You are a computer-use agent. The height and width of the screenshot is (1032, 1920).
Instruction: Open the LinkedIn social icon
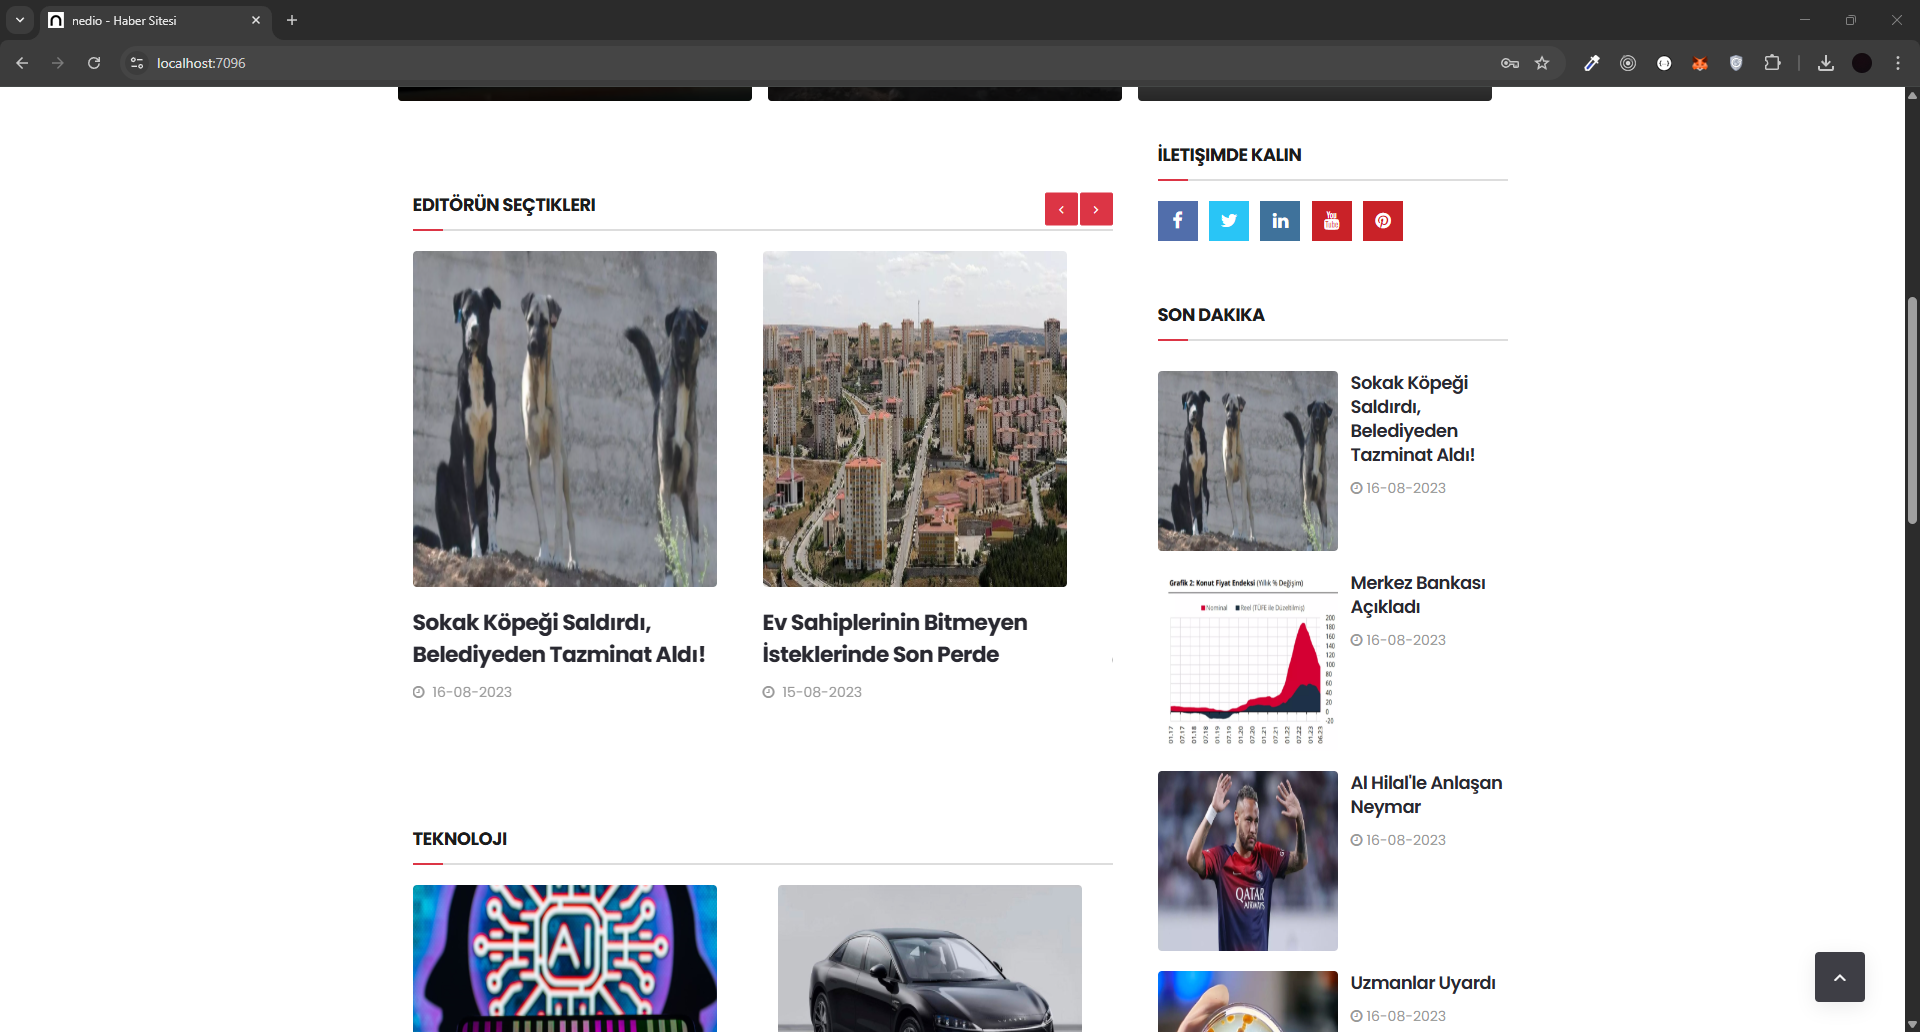click(1280, 221)
